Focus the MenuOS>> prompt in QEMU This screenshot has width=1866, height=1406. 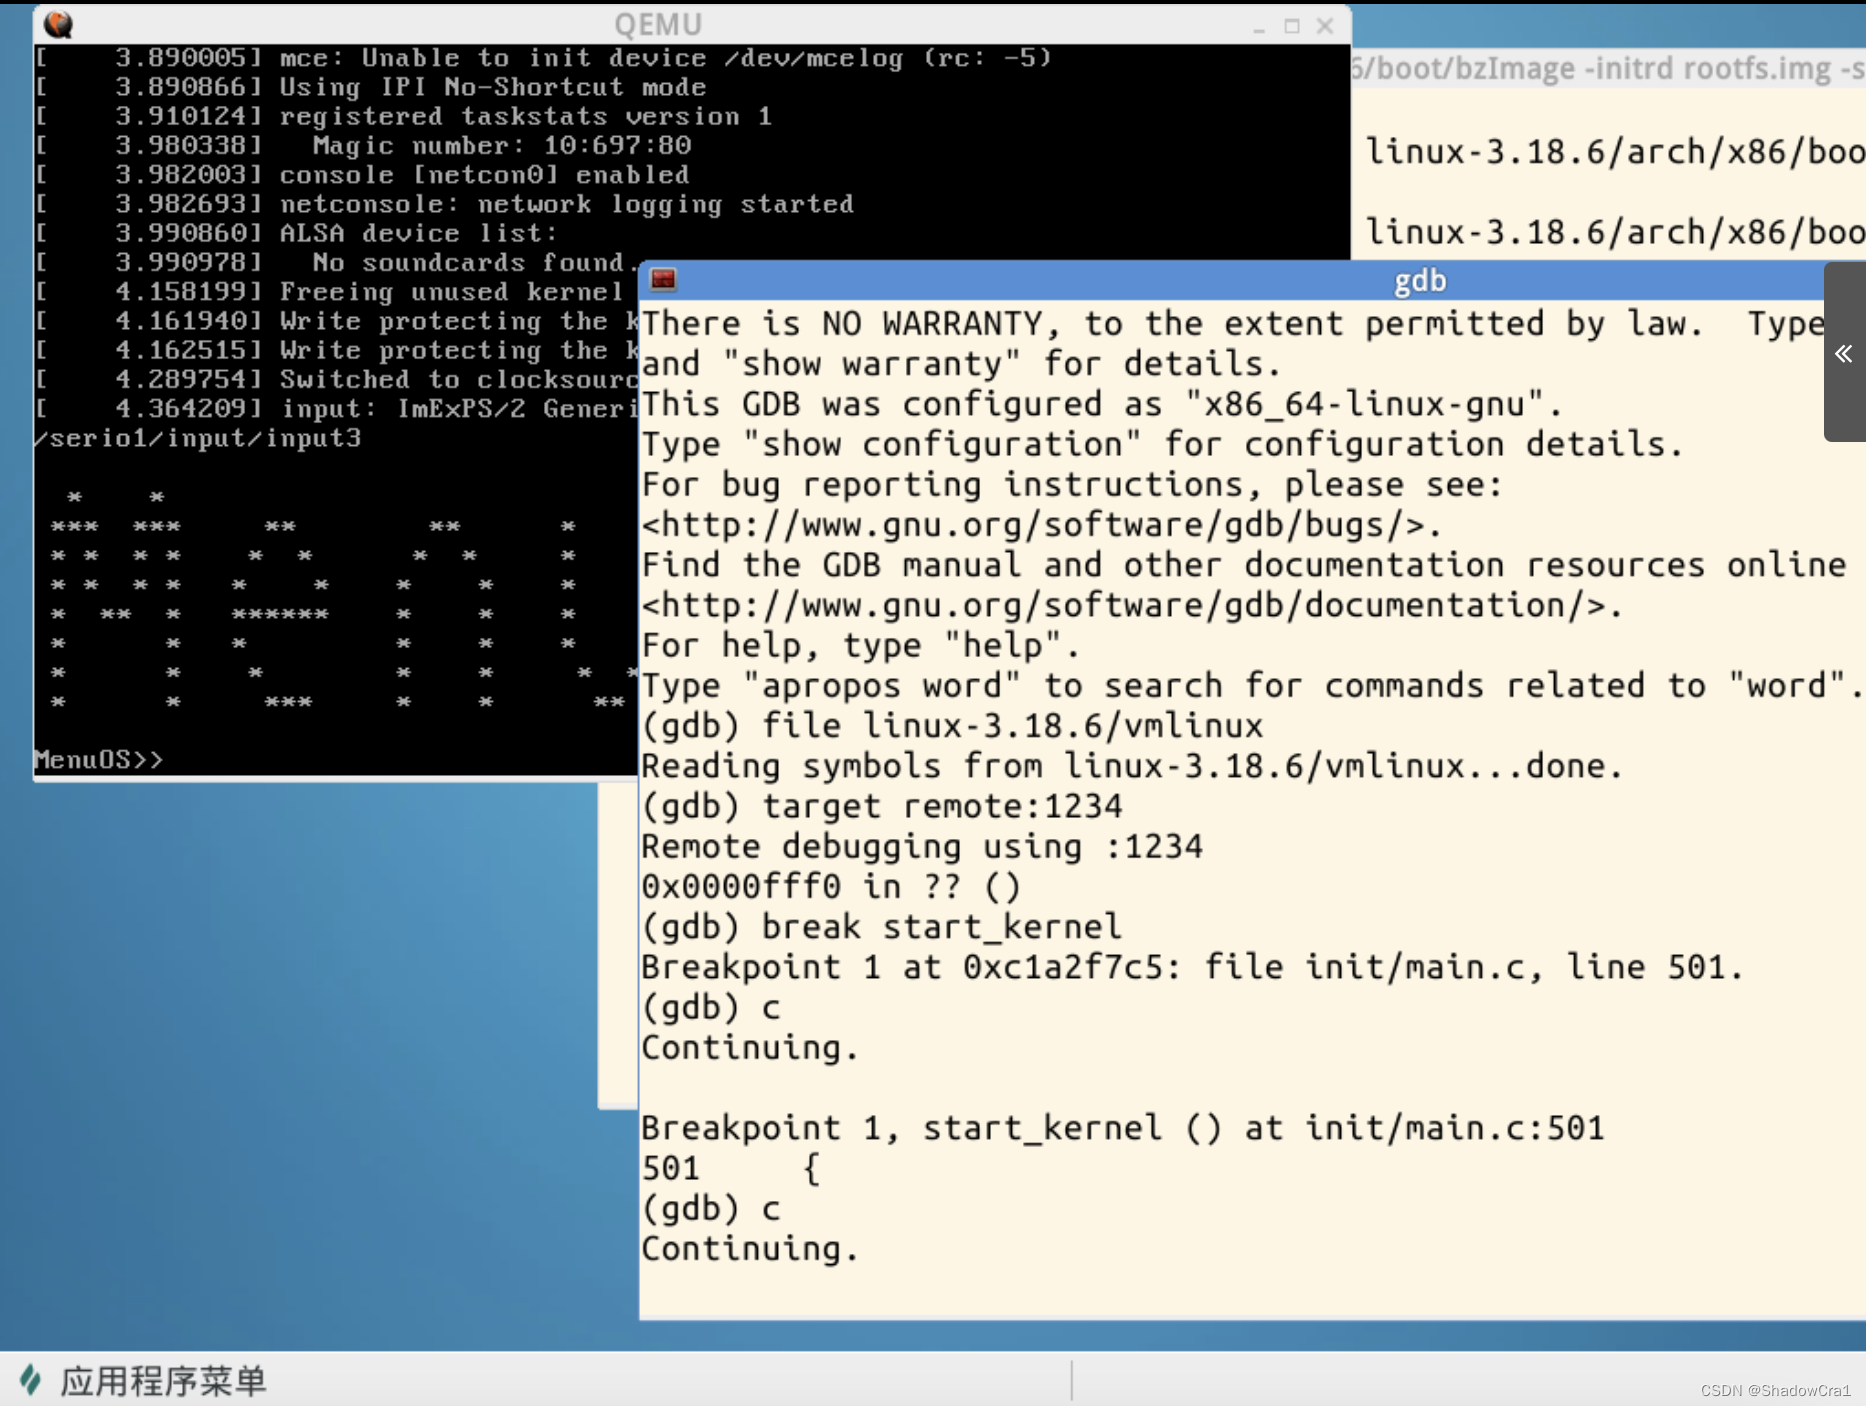[x=98, y=759]
